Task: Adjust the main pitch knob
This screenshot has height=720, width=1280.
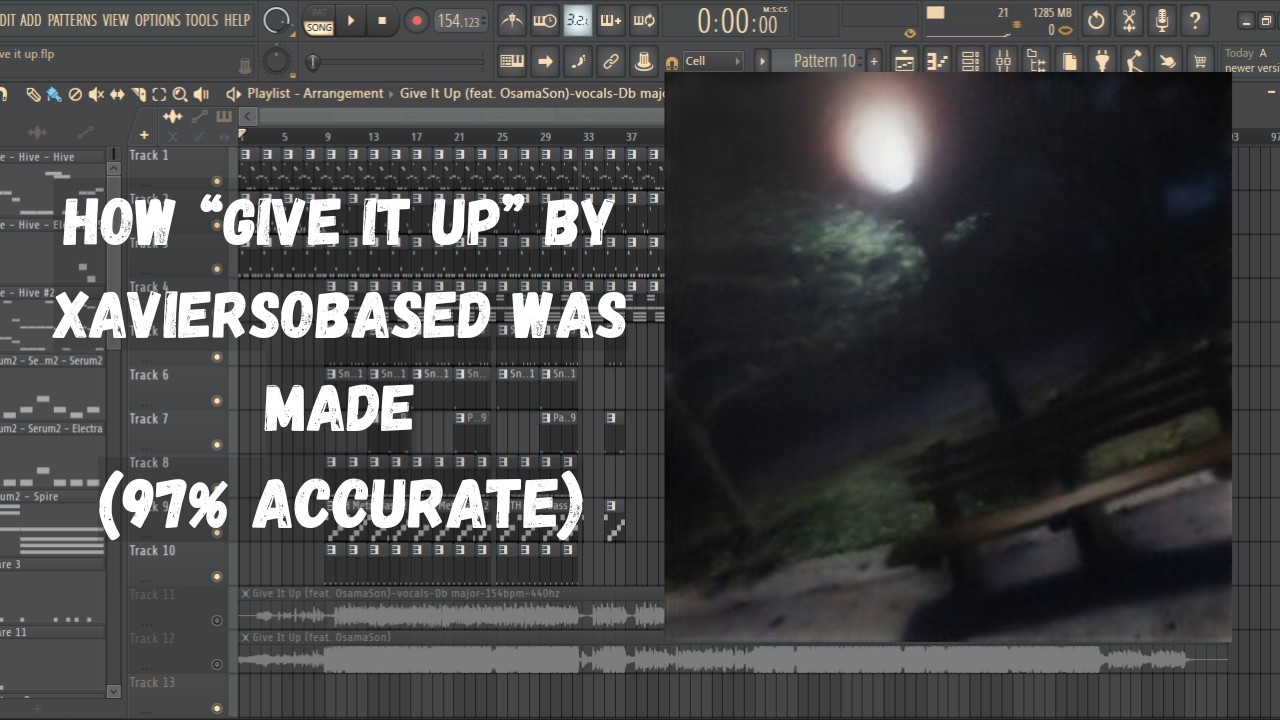Action: point(277,62)
